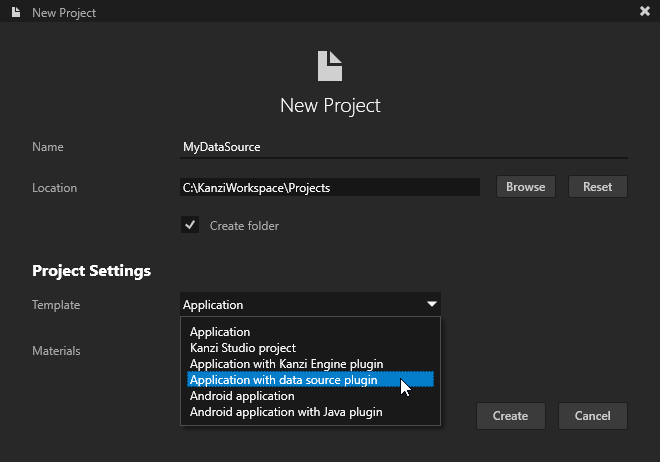Cancel the new project creation

click(592, 416)
